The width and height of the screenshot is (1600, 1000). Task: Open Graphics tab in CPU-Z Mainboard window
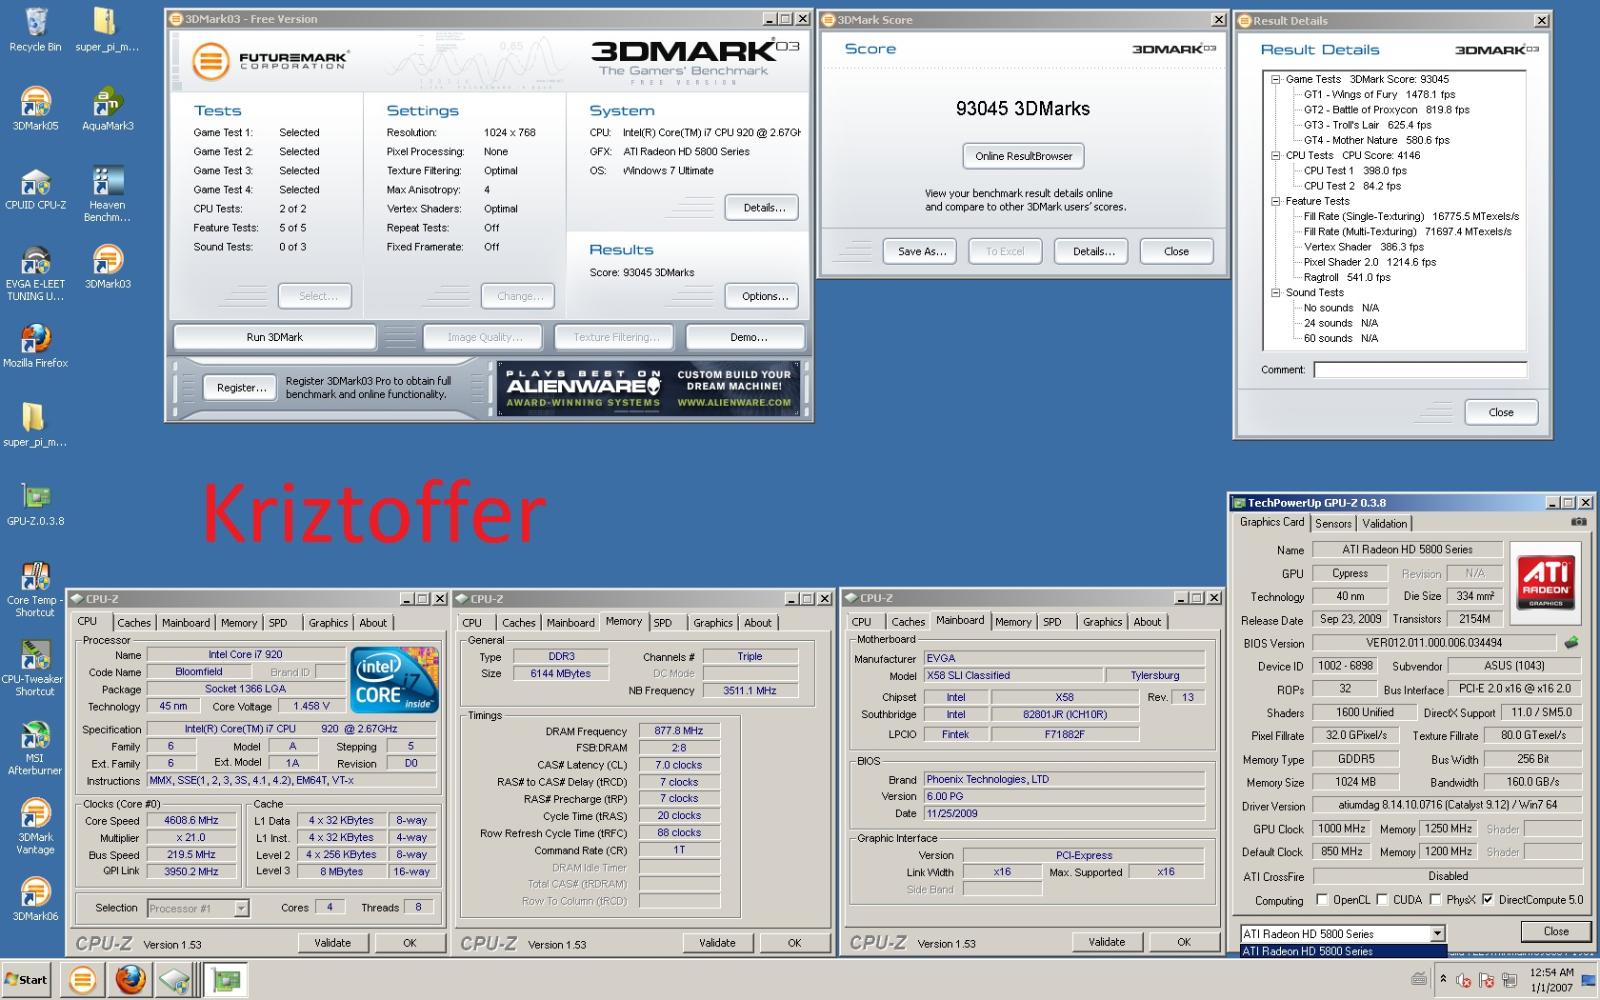1102,621
